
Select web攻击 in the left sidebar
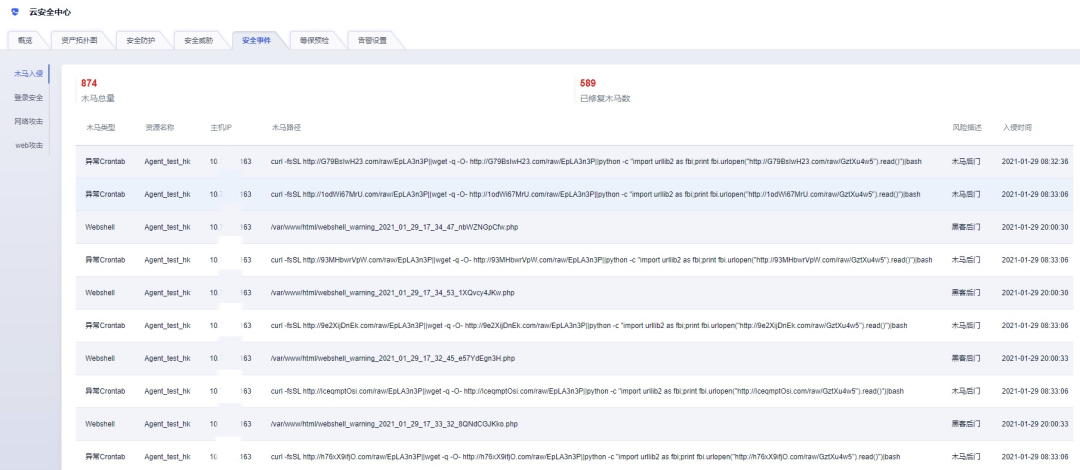click(28, 145)
